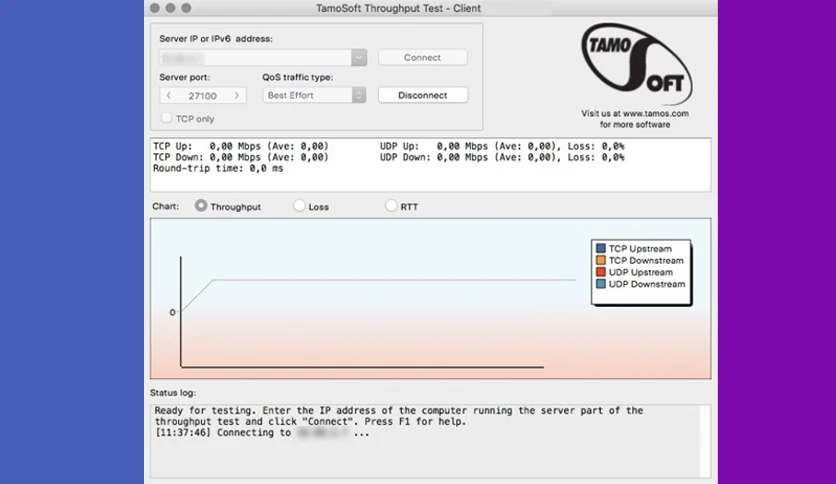Click the 'TCP Upstream' legend label
The height and width of the screenshot is (484, 836).
(x=640, y=248)
